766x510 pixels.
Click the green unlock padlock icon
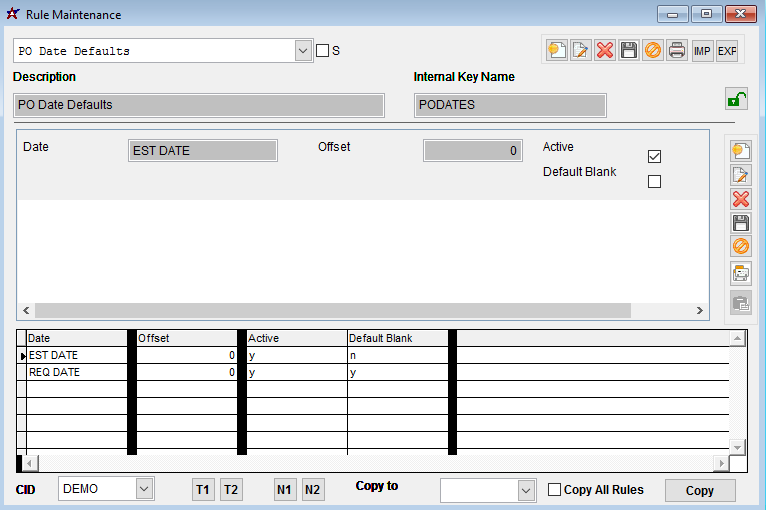[736, 99]
